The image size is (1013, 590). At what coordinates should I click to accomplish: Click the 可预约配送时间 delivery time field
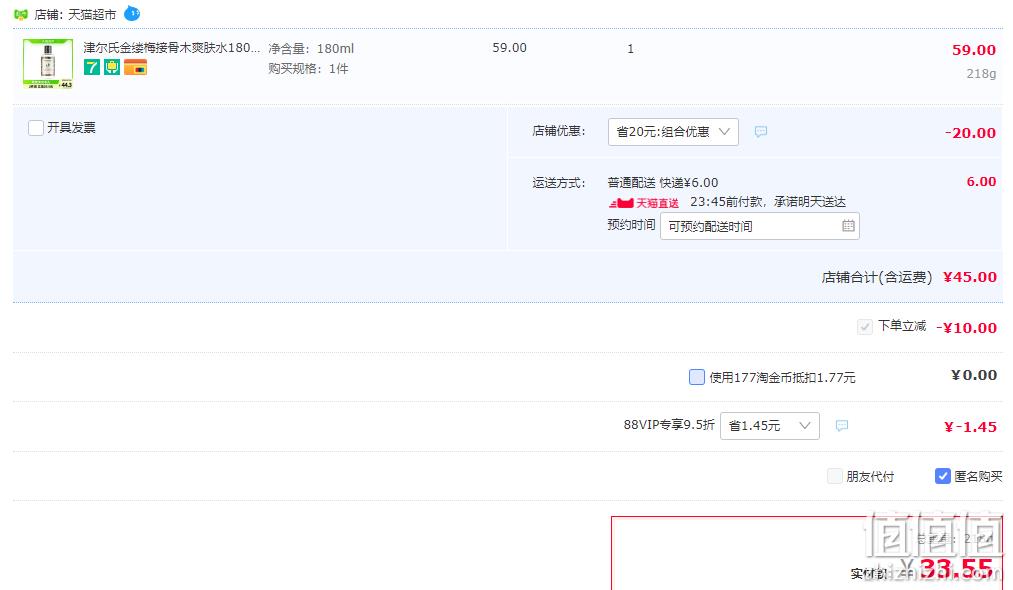[759, 226]
